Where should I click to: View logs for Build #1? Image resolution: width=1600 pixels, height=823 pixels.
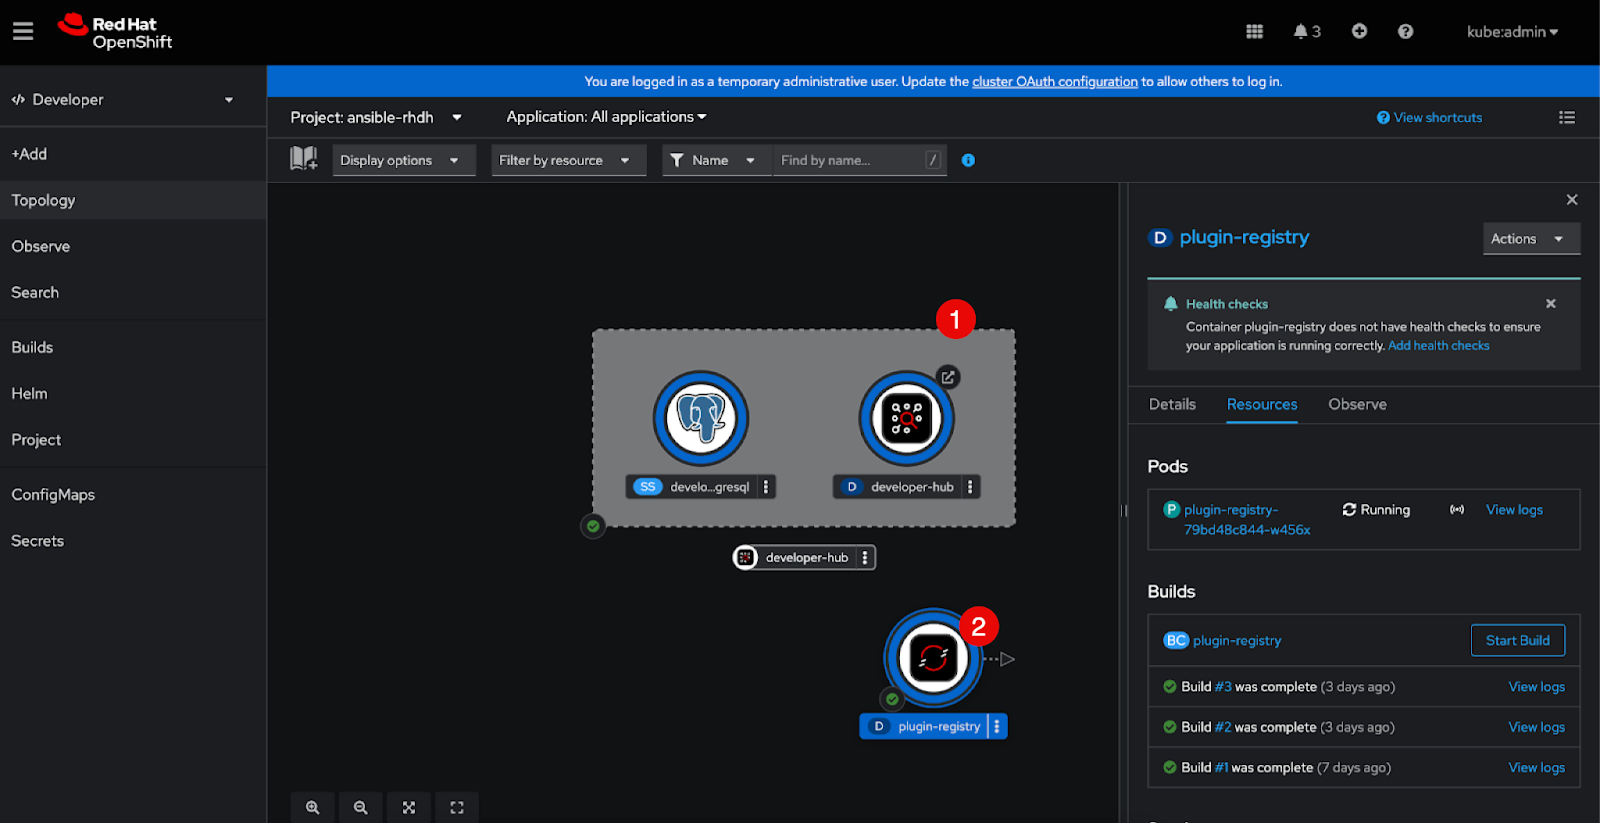point(1537,768)
